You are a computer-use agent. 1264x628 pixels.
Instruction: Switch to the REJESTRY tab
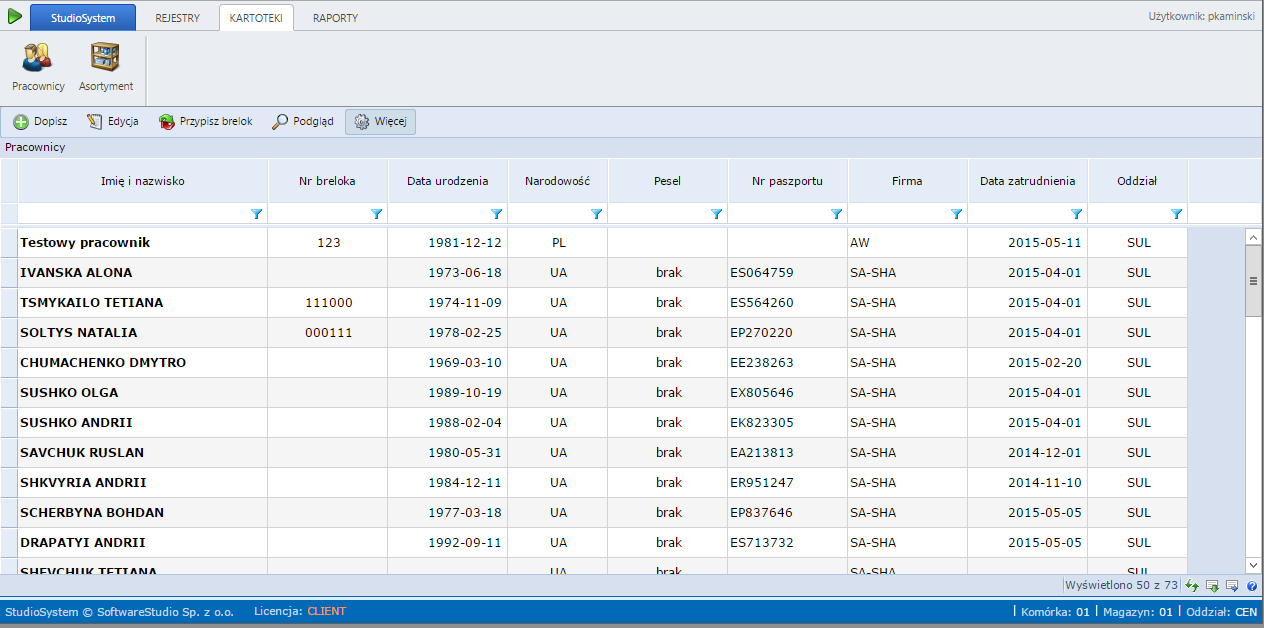point(177,18)
